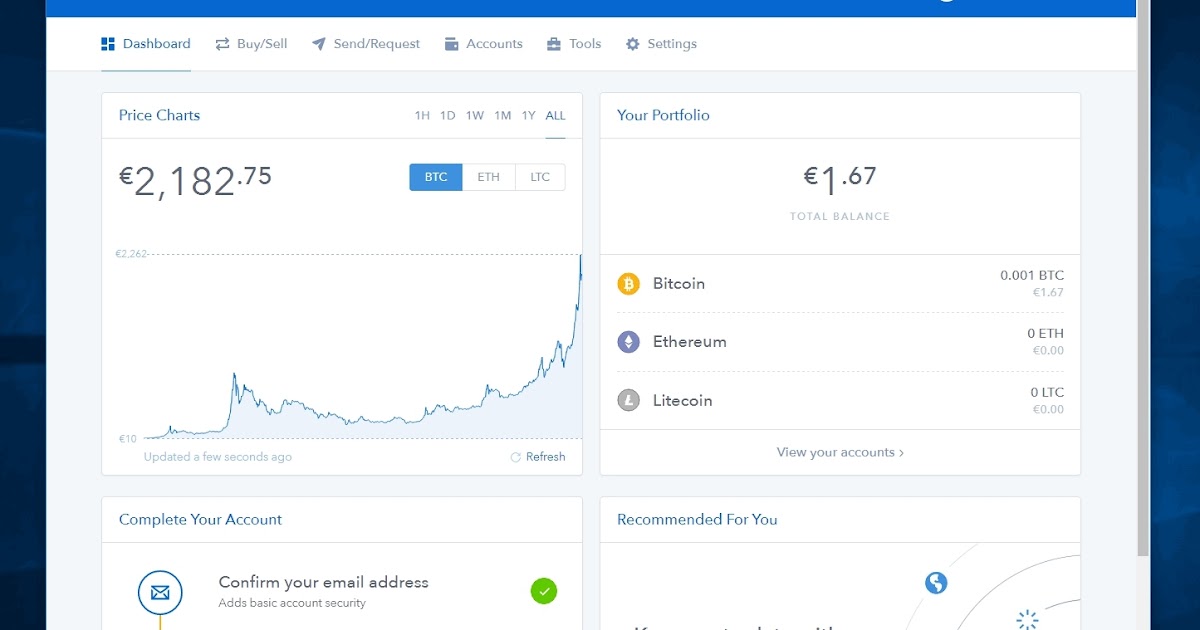Open the Tools tab

574,44
